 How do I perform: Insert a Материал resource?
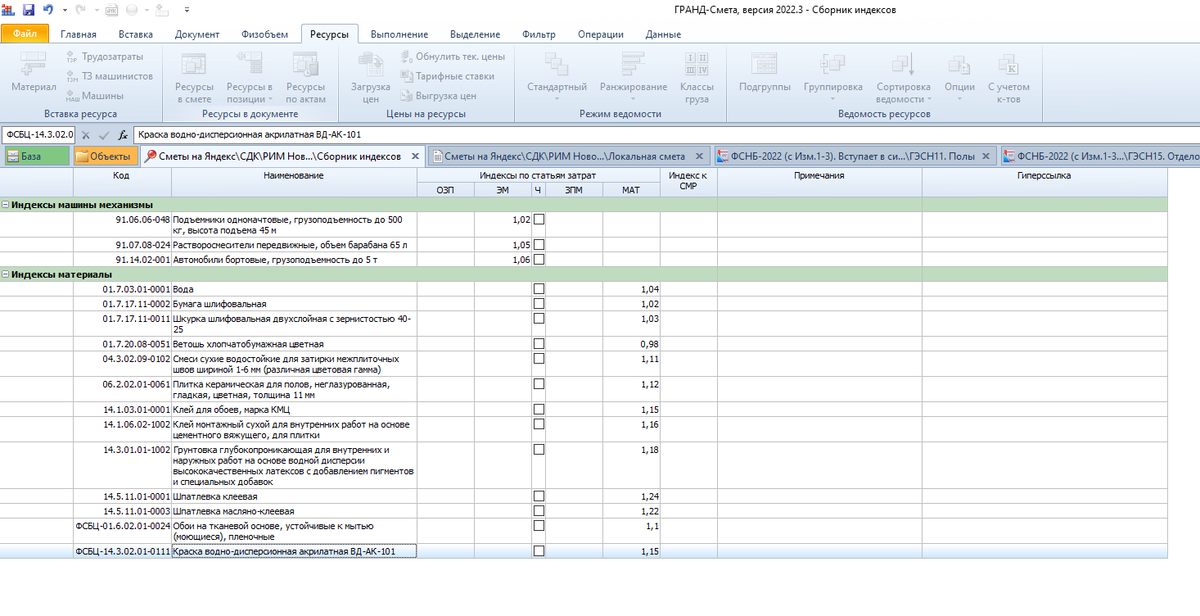[x=34, y=75]
